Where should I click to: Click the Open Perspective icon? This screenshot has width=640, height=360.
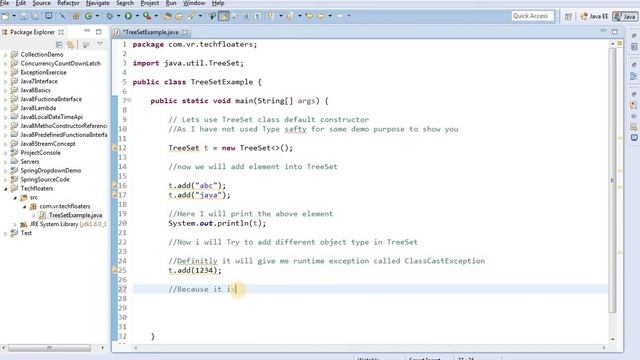pos(568,16)
